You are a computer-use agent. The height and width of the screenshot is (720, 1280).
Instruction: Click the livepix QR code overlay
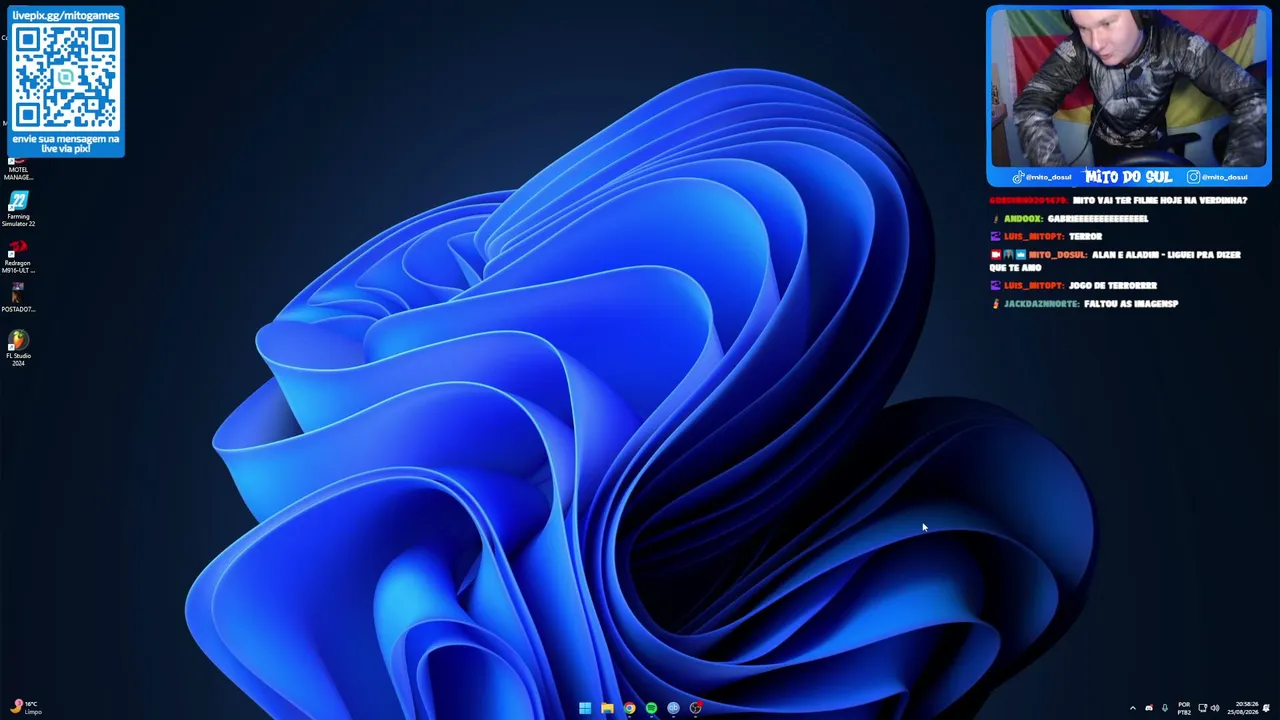(66, 78)
